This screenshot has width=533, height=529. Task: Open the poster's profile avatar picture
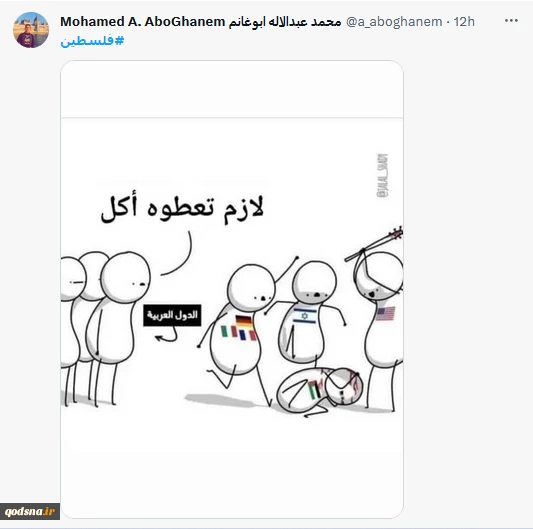click(x=31, y=30)
